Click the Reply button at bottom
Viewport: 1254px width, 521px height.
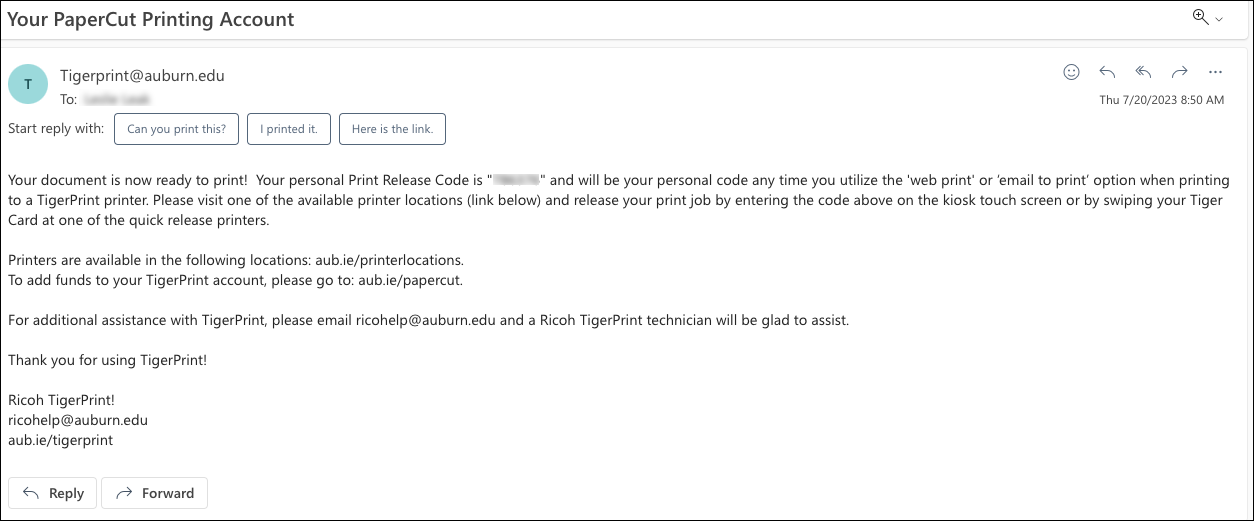click(53, 493)
